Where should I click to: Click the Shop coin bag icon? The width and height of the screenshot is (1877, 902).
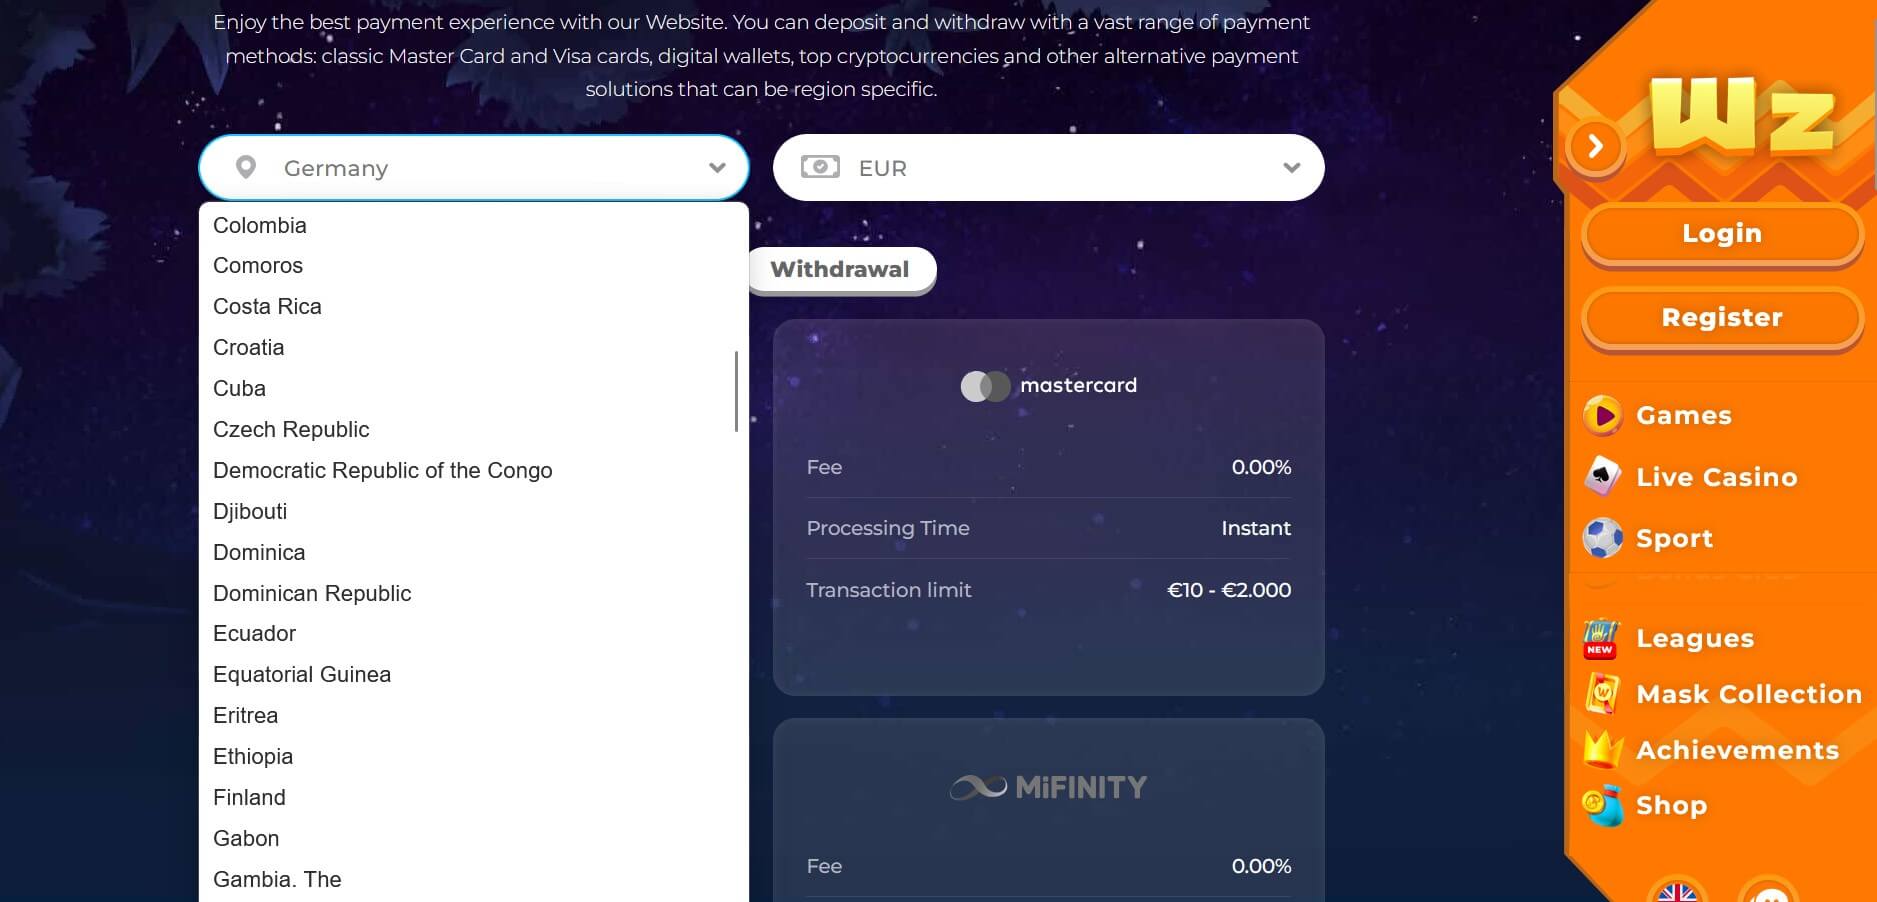(x=1602, y=806)
